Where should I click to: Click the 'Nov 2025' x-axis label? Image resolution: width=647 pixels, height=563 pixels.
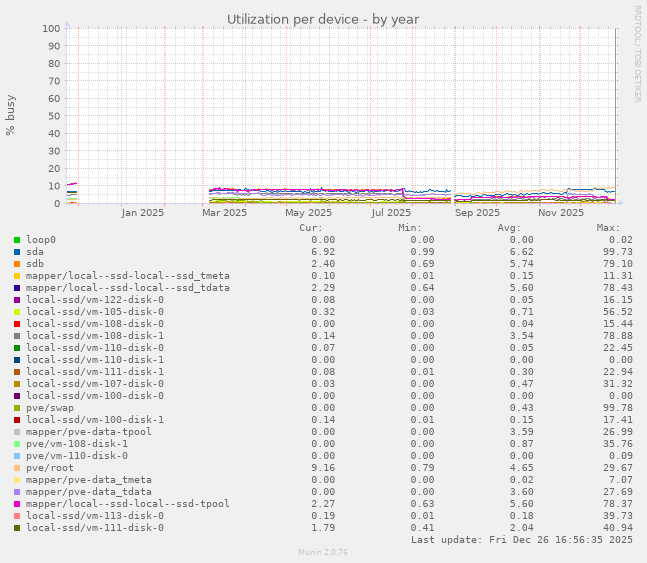[x=561, y=213]
